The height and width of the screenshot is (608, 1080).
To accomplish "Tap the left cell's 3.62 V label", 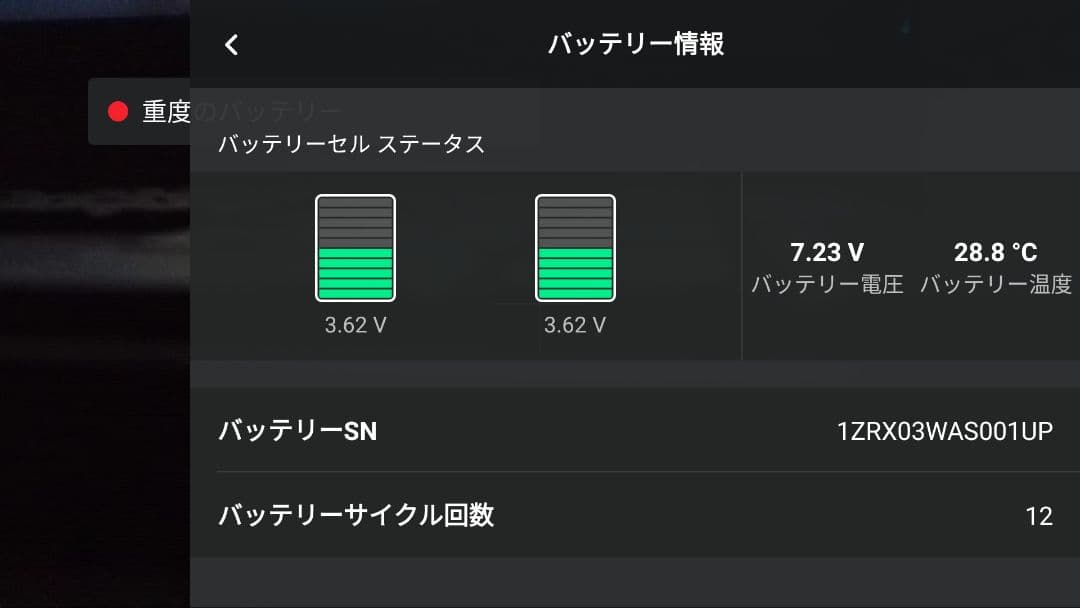I will point(355,324).
